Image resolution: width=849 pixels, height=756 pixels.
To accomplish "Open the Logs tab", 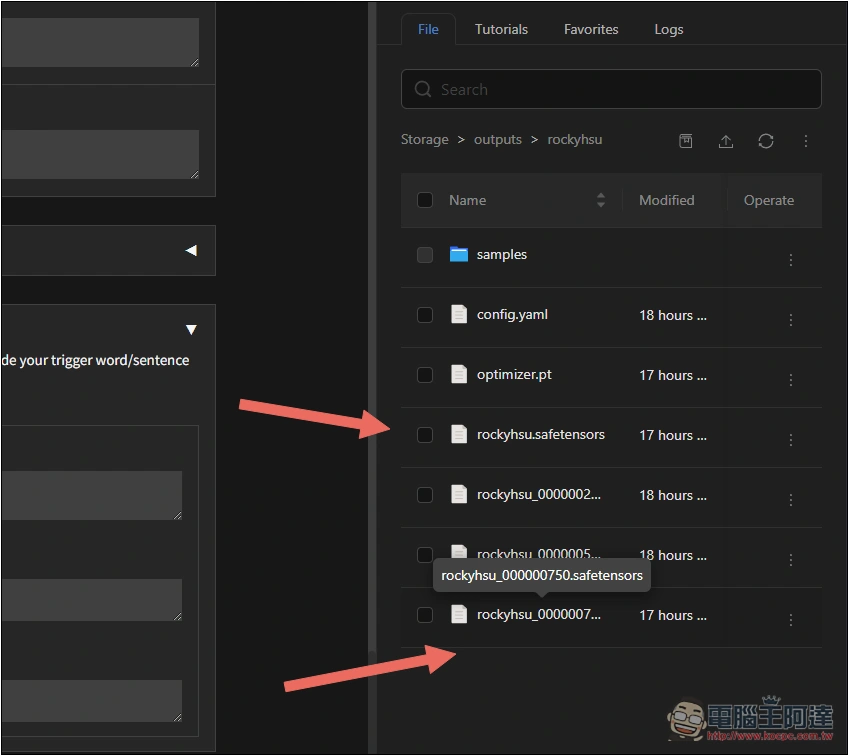I will pyautogui.click(x=669, y=29).
